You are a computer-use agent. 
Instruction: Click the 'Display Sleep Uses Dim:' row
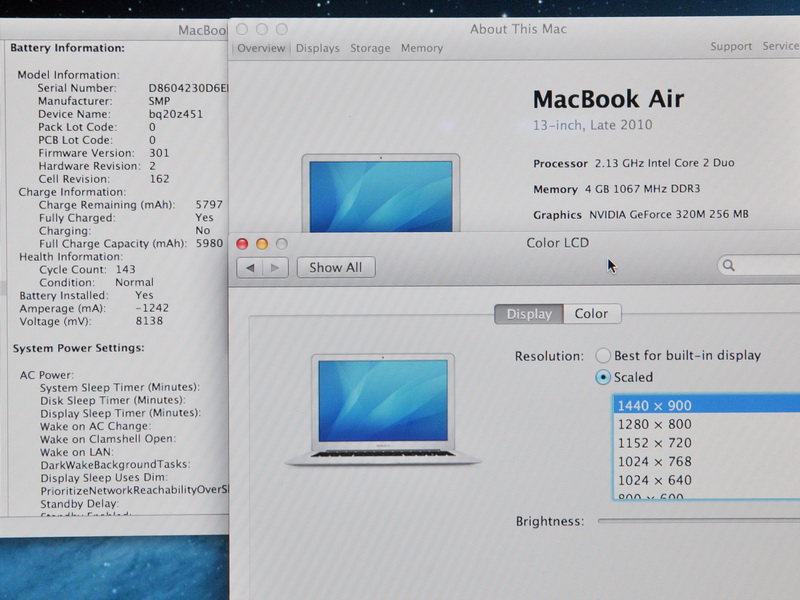pyautogui.click(x=104, y=478)
